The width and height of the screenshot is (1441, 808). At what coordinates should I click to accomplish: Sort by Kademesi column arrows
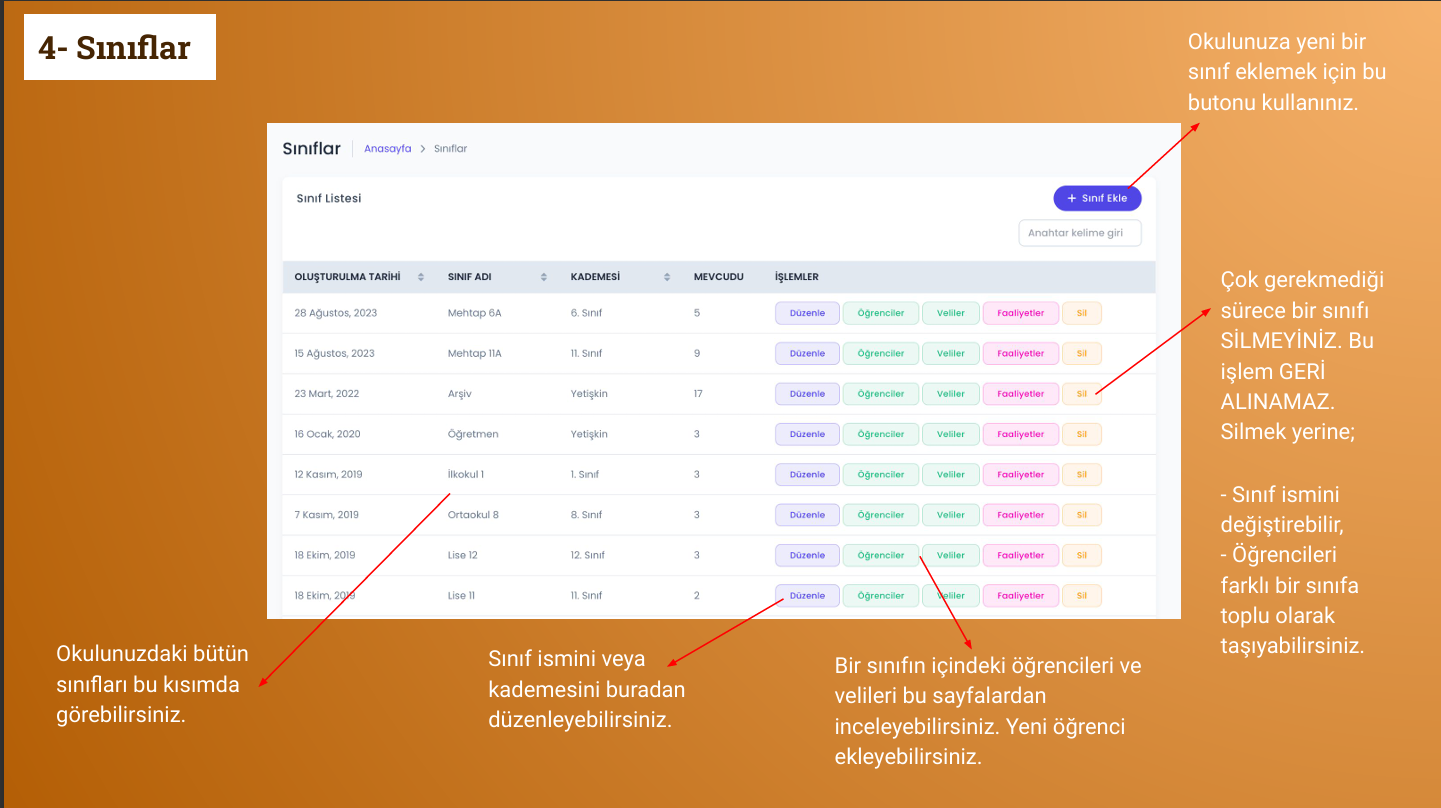667,277
